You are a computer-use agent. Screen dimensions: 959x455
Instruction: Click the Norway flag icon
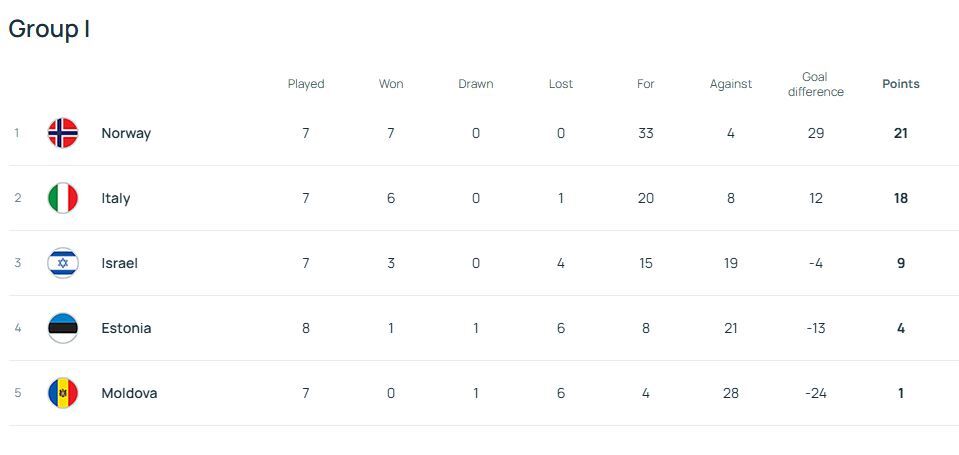(x=63, y=133)
